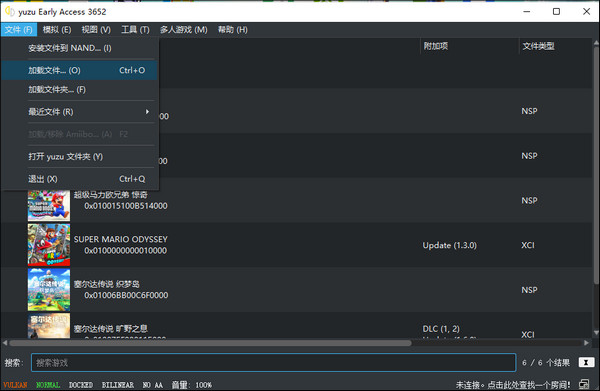Click game ID 0x010015100B514000
This screenshot has width=600, height=391.
click(x=126, y=206)
